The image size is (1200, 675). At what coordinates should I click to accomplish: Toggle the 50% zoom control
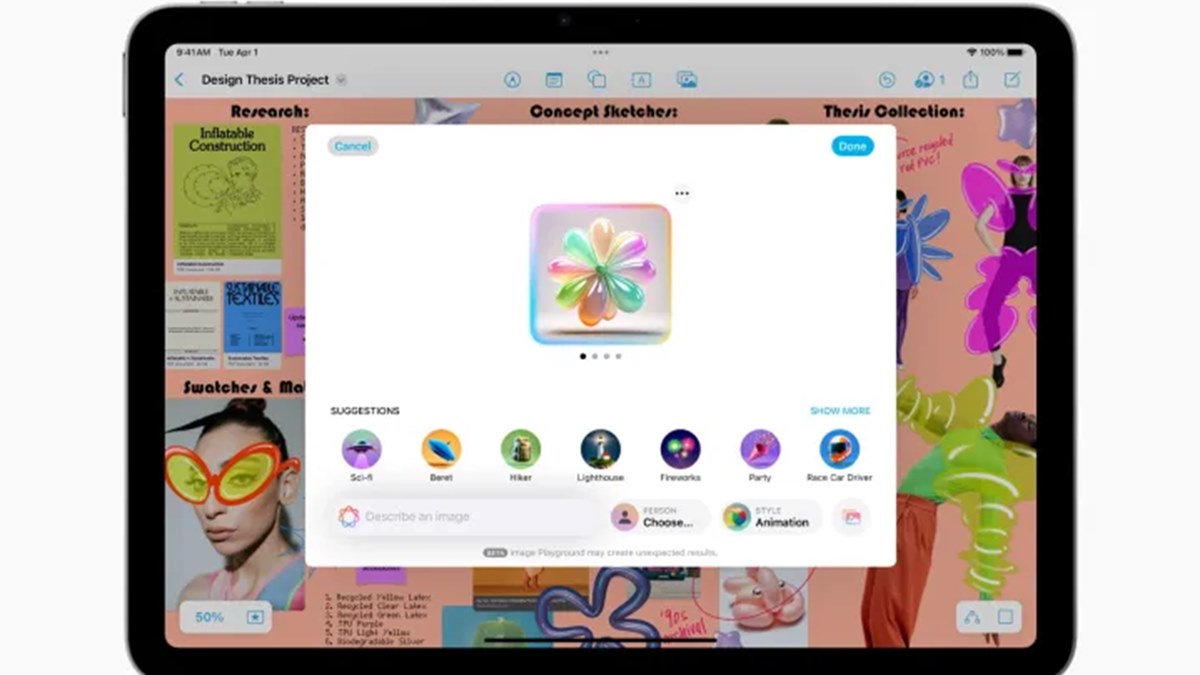209,617
